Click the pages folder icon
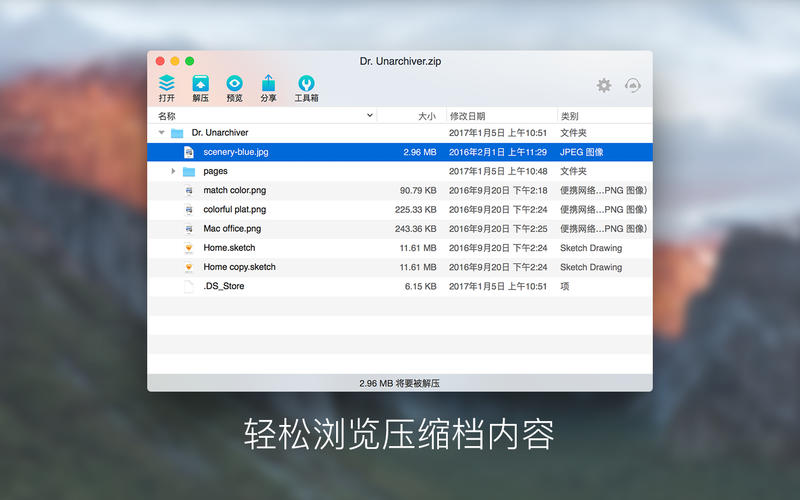Image resolution: width=800 pixels, height=500 pixels. tap(188, 171)
